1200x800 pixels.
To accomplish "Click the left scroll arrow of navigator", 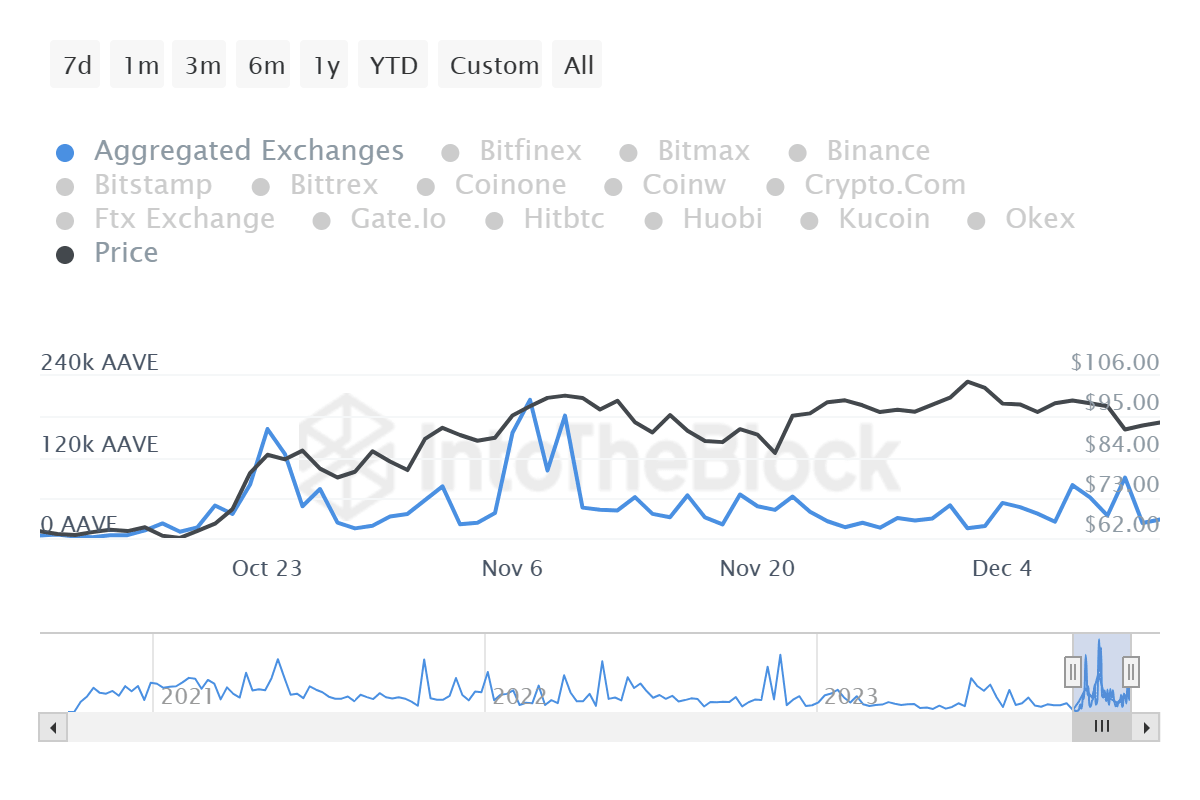I will 52,727.
